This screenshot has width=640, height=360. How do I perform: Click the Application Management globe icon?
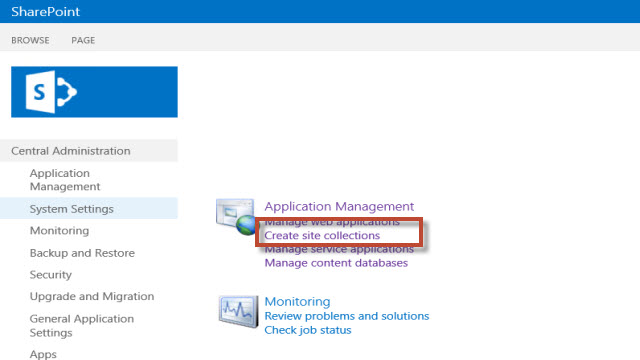[236, 217]
